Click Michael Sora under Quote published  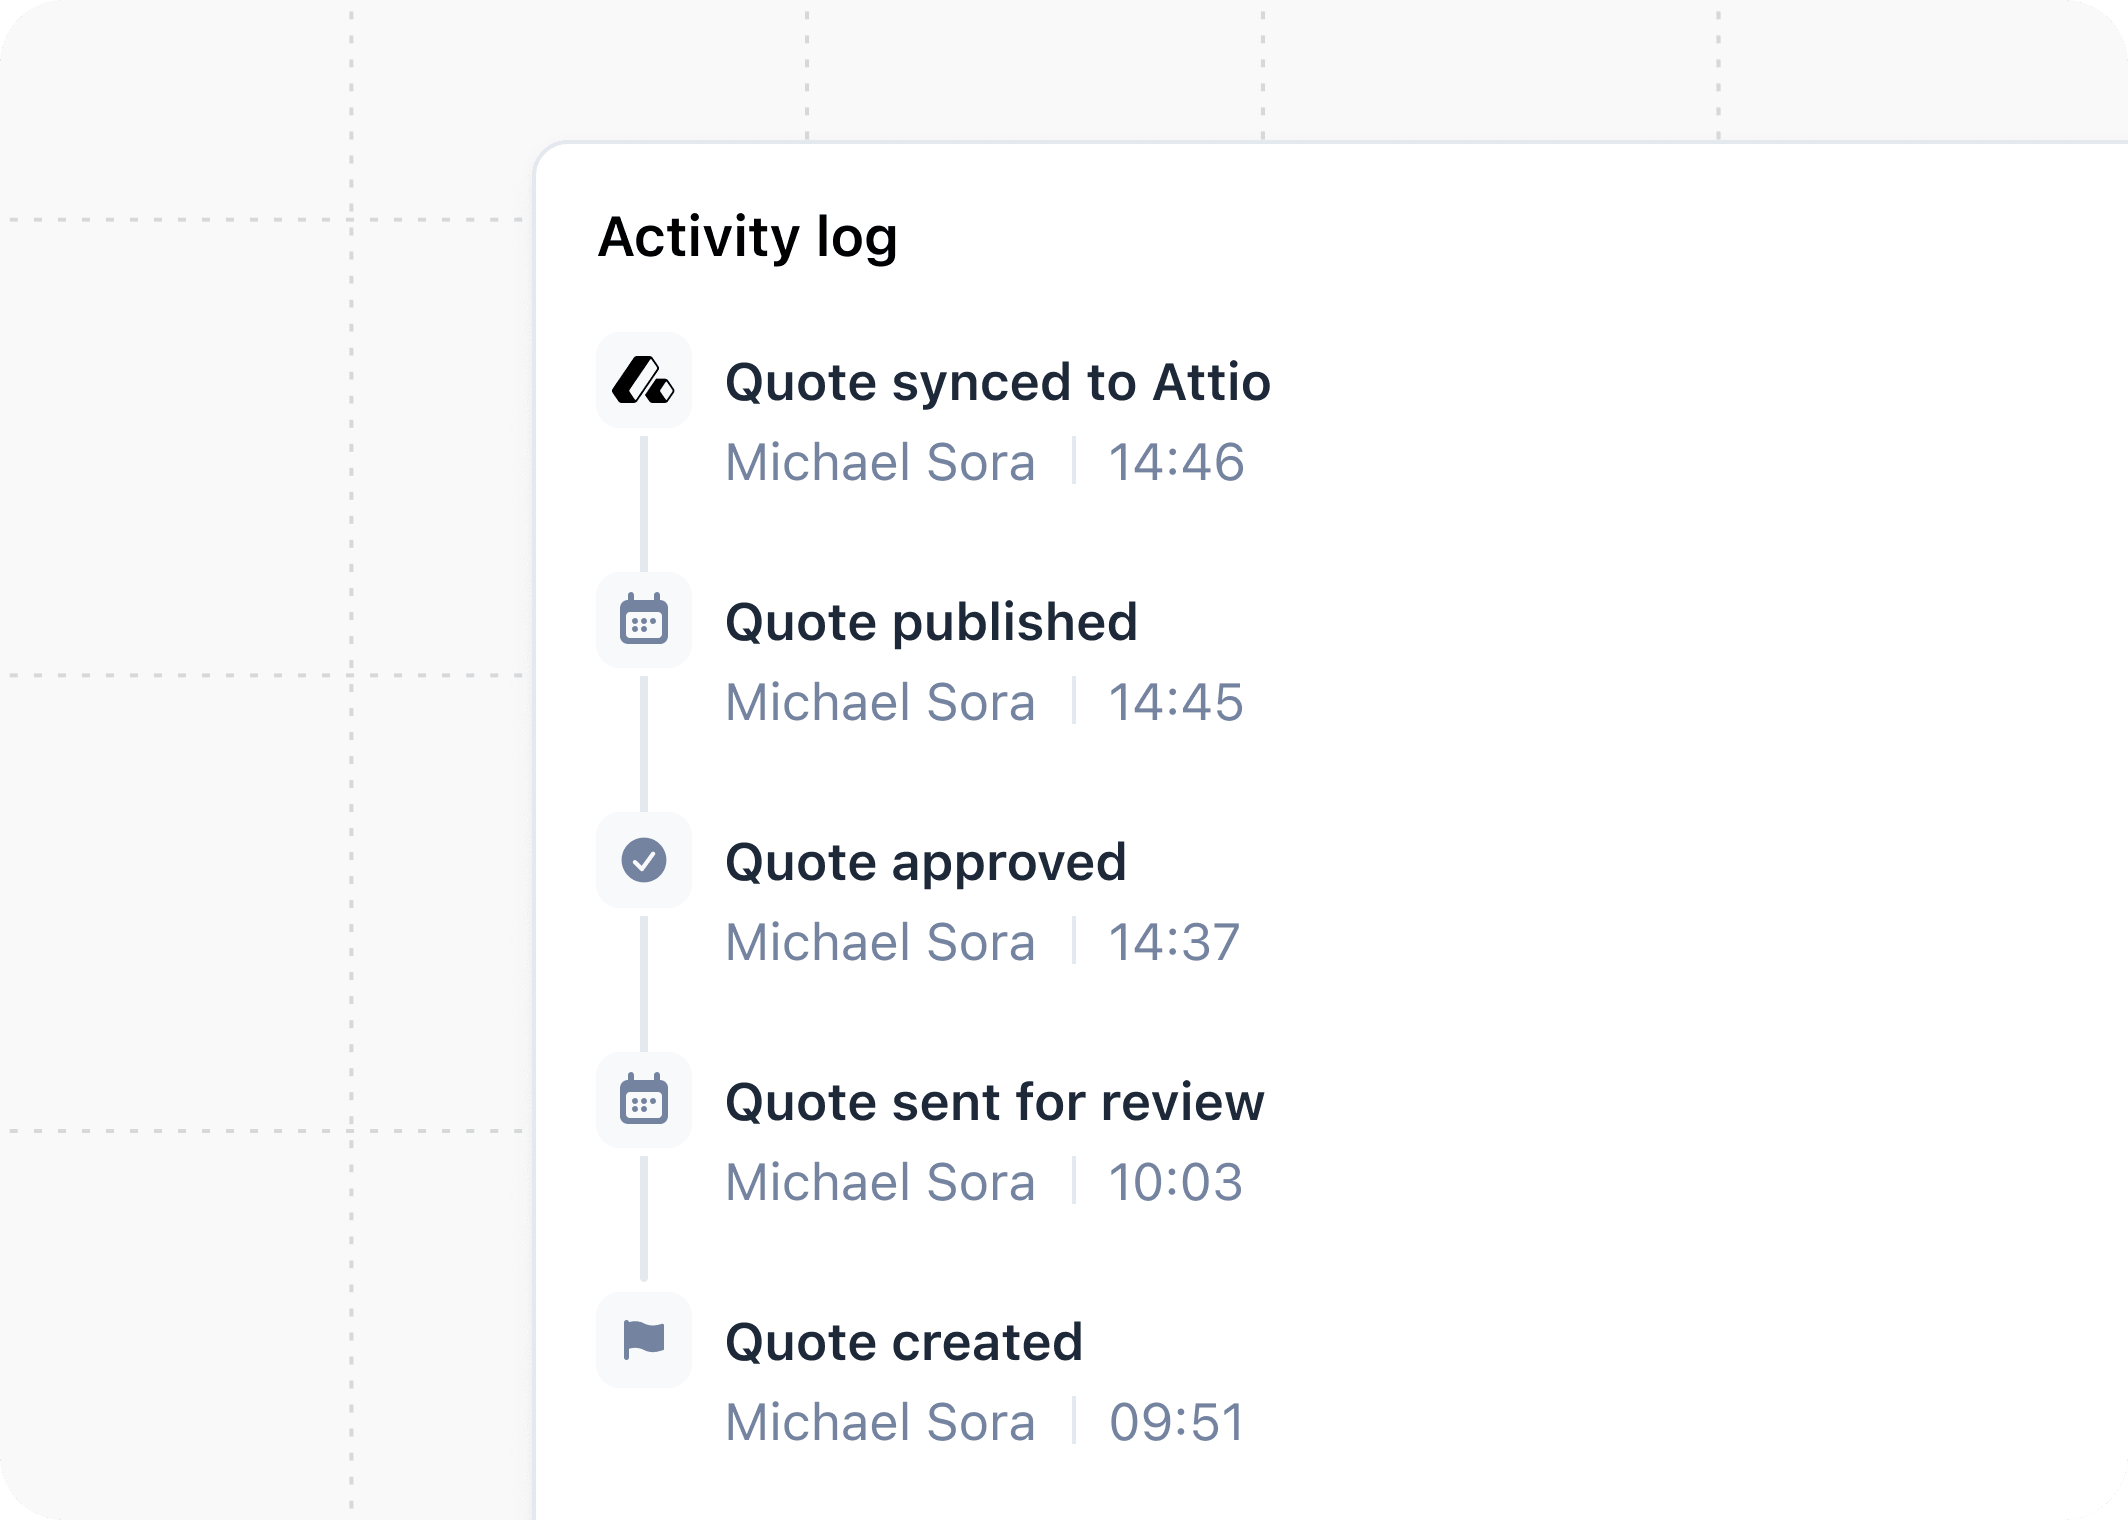pos(880,701)
